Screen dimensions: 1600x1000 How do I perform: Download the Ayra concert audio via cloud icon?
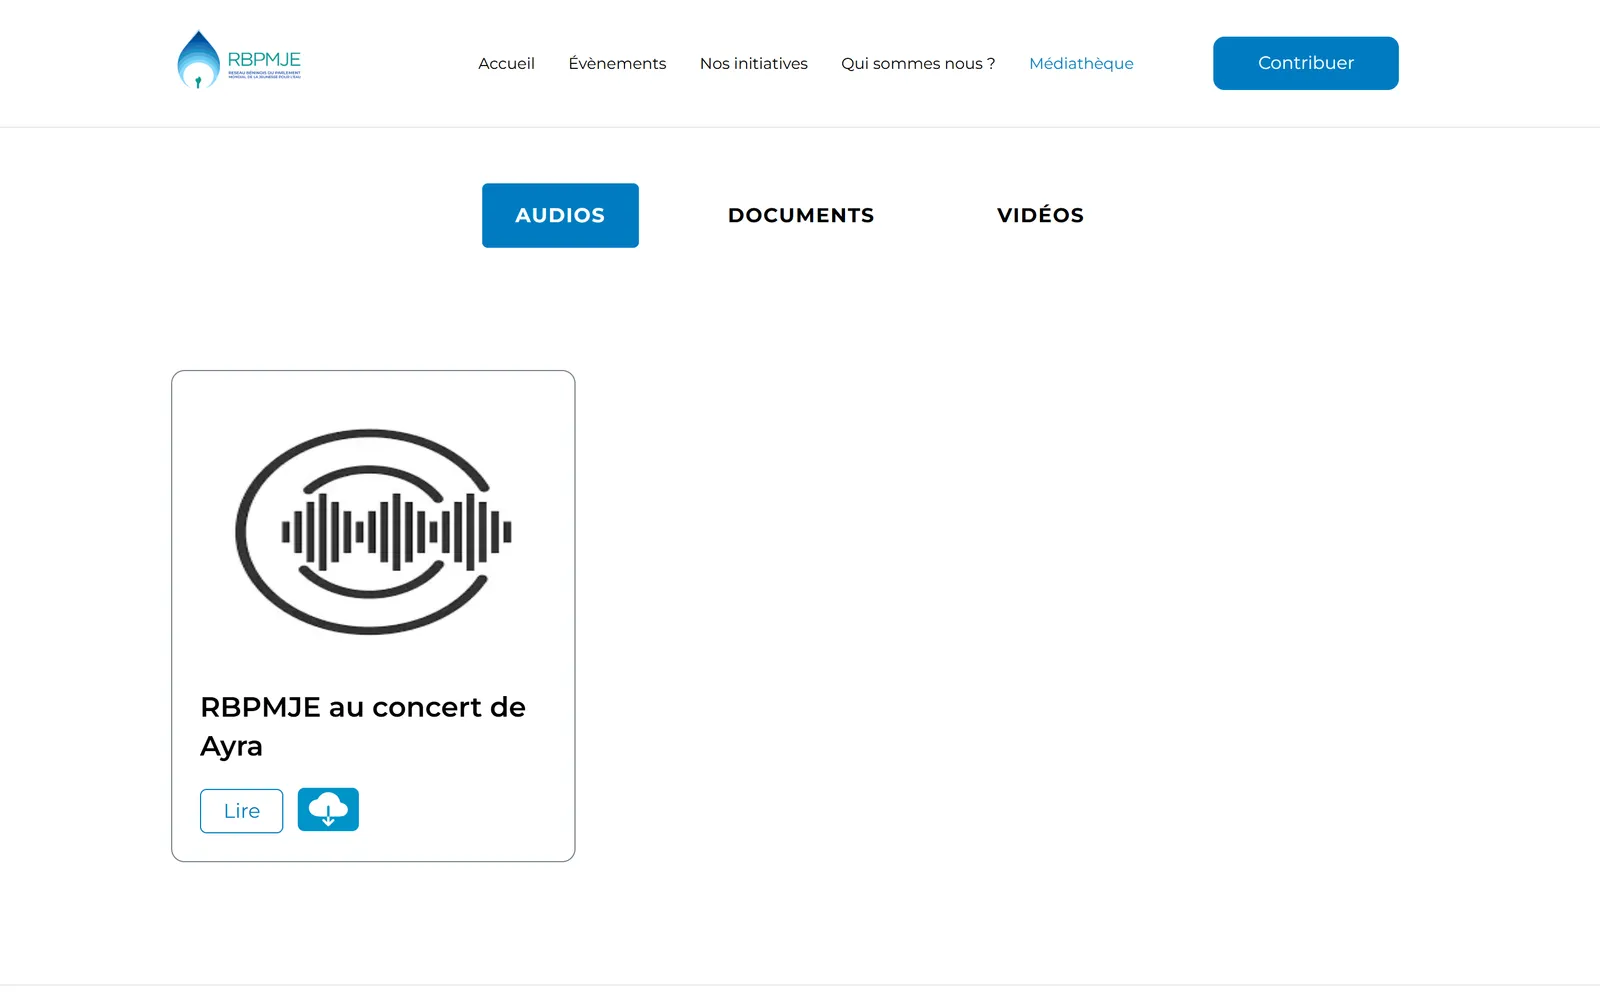[328, 810]
